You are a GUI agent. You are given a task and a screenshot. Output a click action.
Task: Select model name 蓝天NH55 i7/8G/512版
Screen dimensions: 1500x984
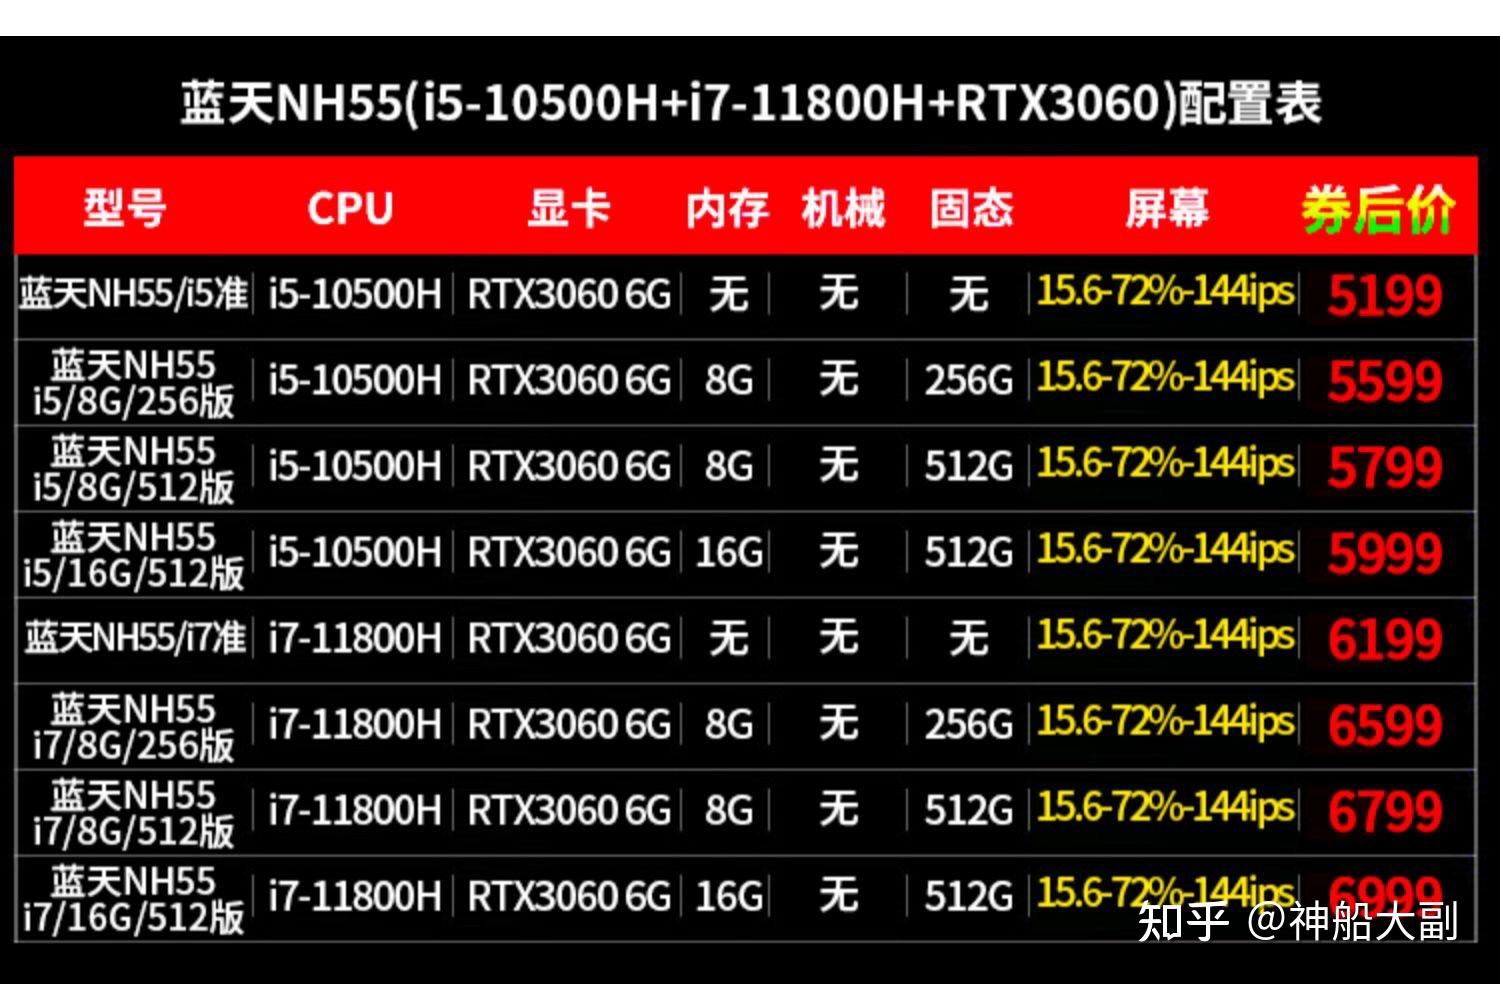(134, 812)
